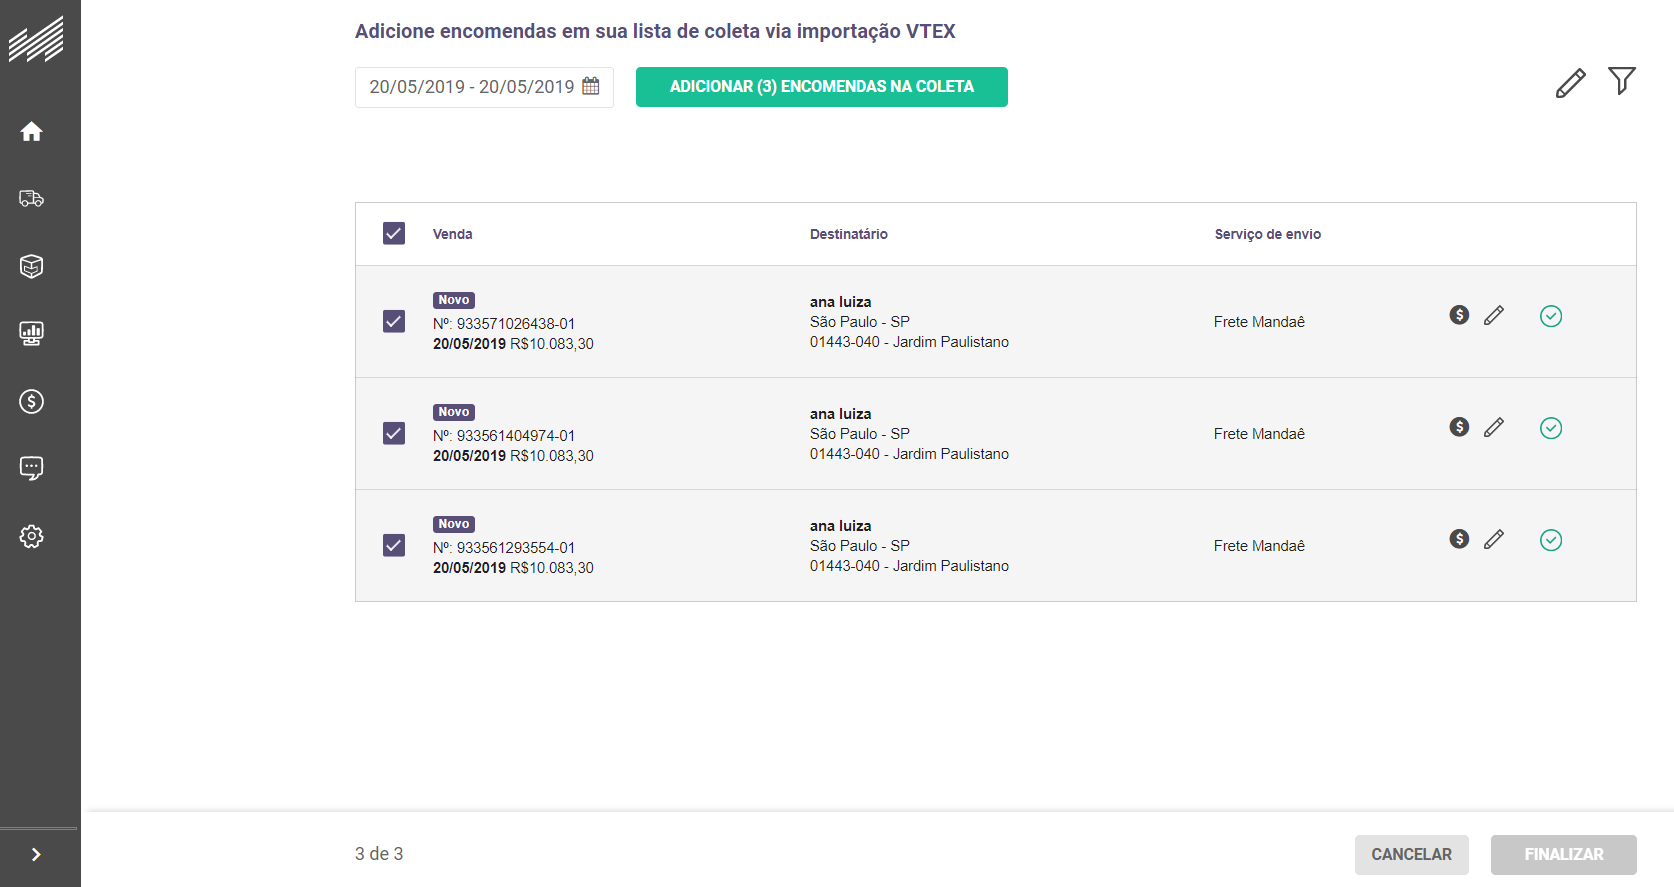Click Adicionar (3) Encomendas na Coleta button
1674x887 pixels.
(821, 87)
